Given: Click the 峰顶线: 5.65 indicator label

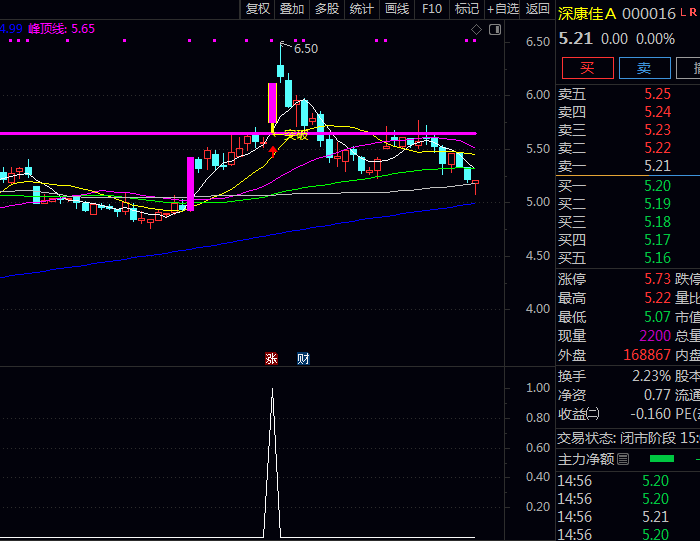Looking at the screenshot, I should [x=62, y=29].
